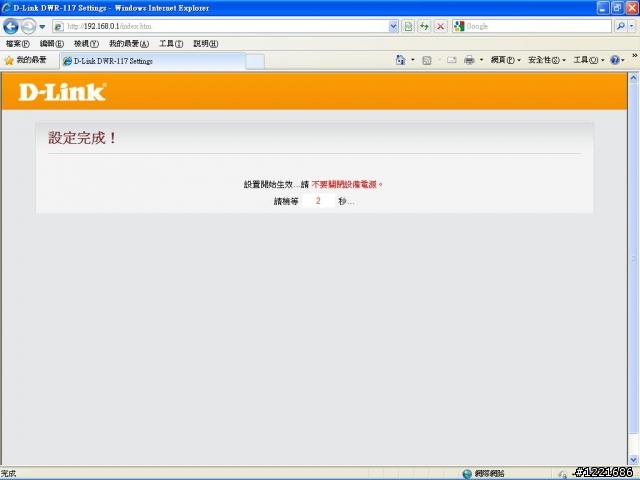This screenshot has height=480, width=640.
Task: Click the red Stop loading icon
Action: [440, 27]
